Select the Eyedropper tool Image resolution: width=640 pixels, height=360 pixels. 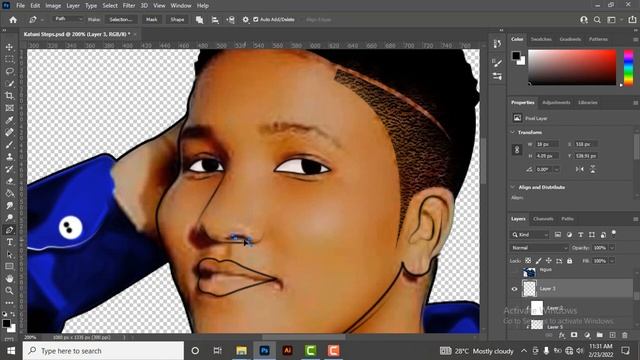[x=9, y=120]
